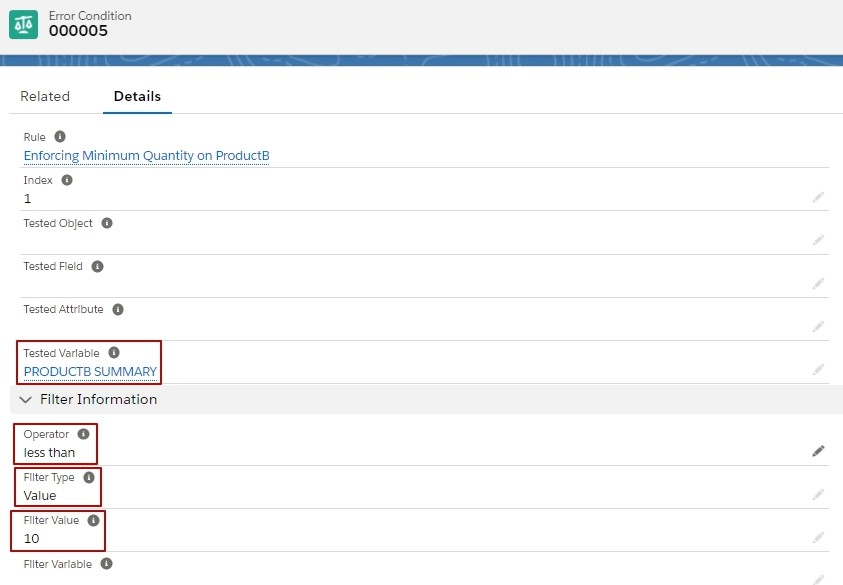This screenshot has height=585, width=843.
Task: Click the Index value 1
Action: tap(27, 198)
